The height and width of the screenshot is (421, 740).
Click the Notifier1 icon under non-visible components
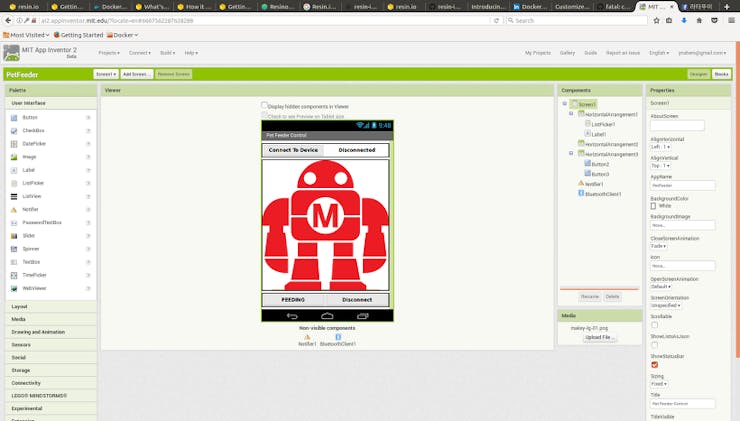click(307, 337)
